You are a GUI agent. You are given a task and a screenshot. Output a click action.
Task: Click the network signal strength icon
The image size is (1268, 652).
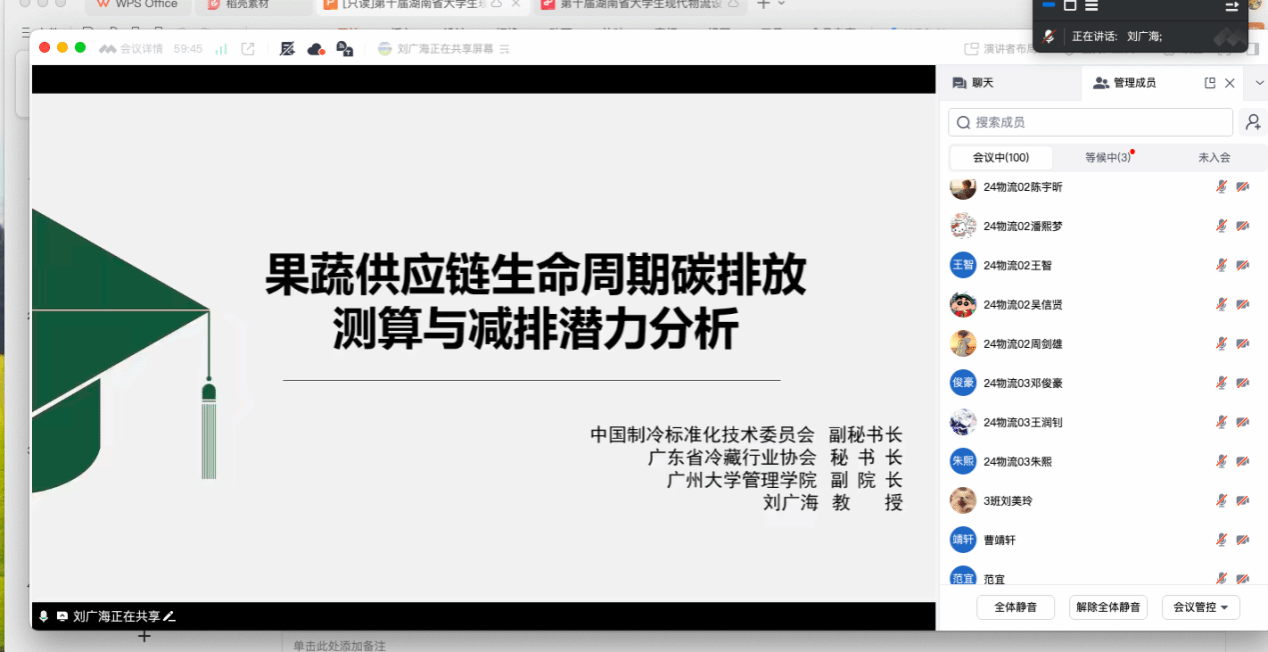pos(221,48)
